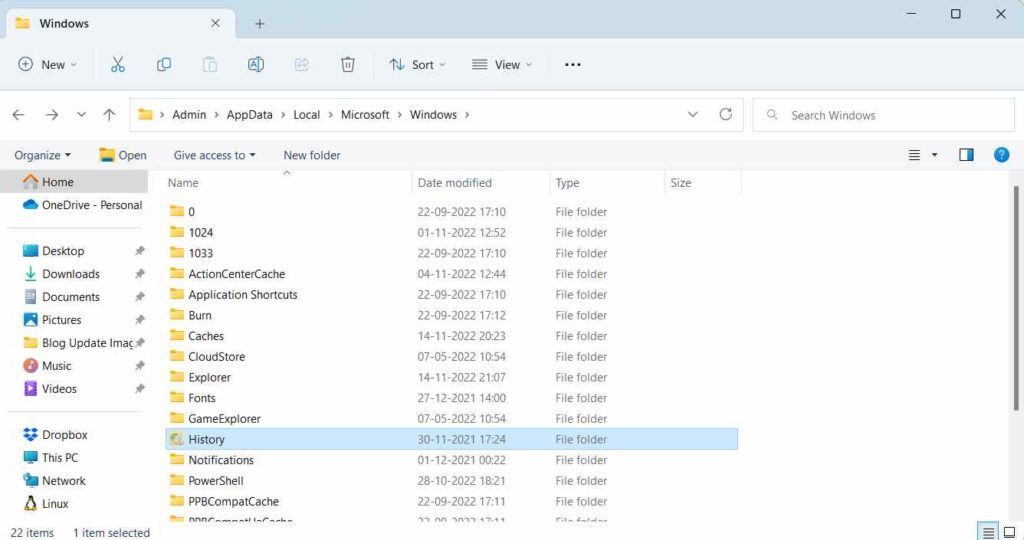
Task: Refresh the current folder view
Action: [726, 114]
